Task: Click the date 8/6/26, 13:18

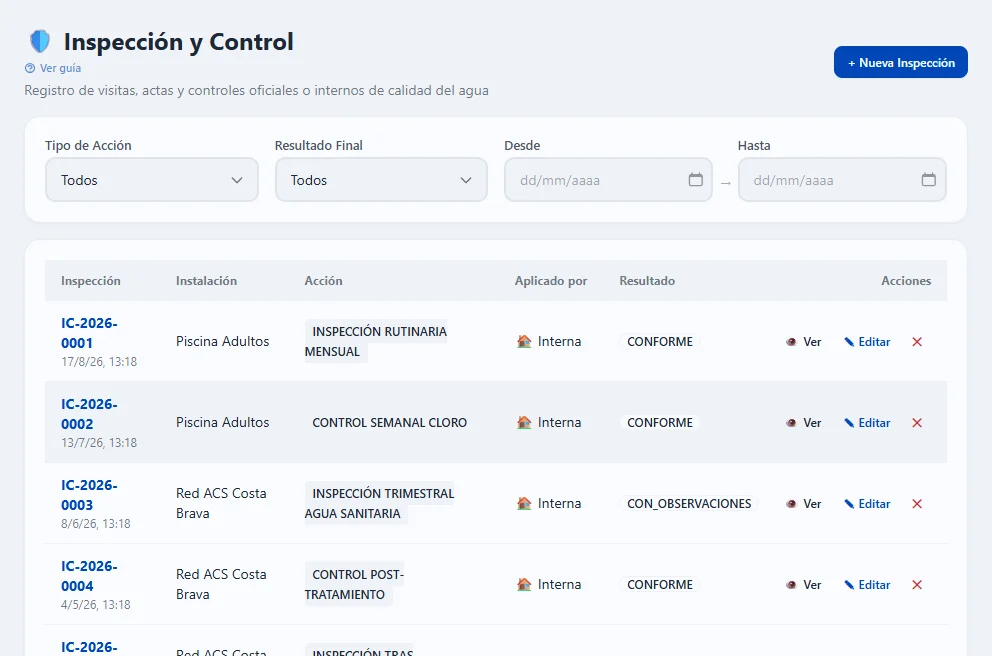Action: [96, 524]
